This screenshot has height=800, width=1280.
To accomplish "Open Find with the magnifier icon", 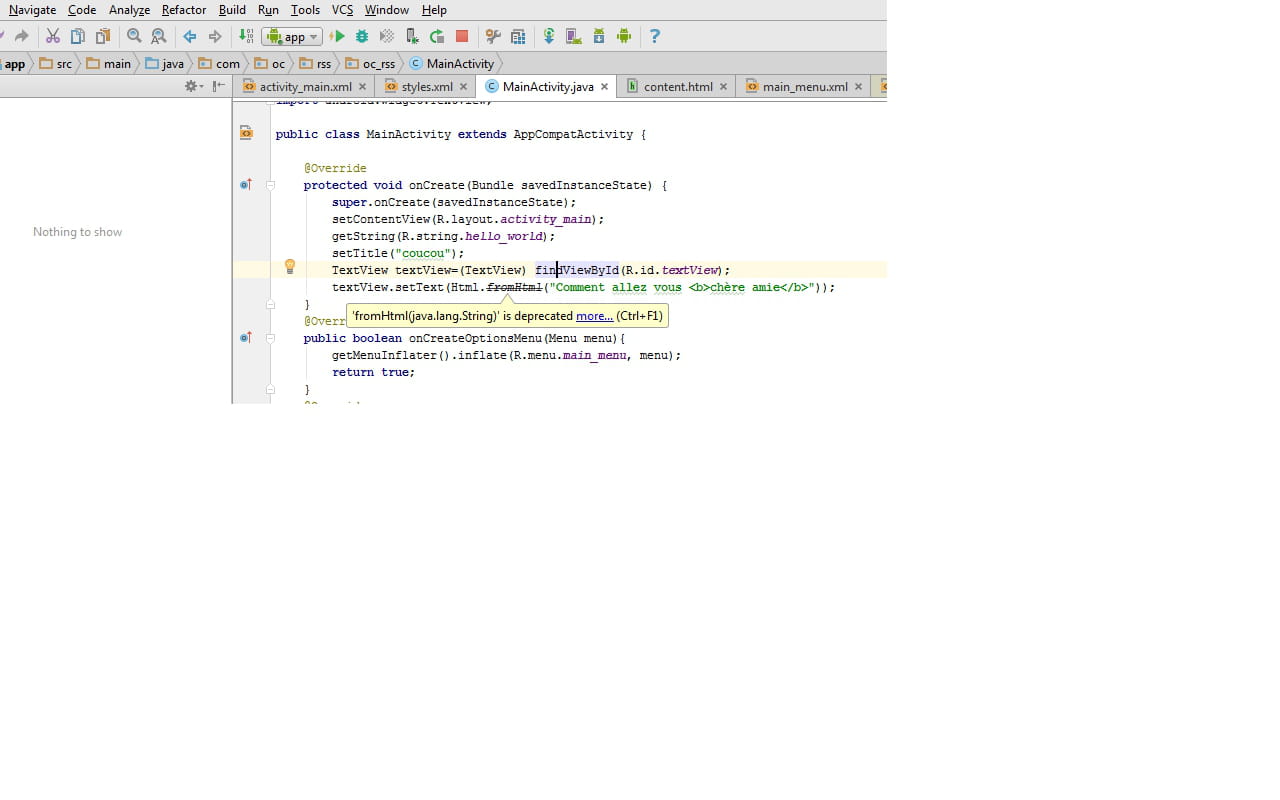I will click(134, 36).
